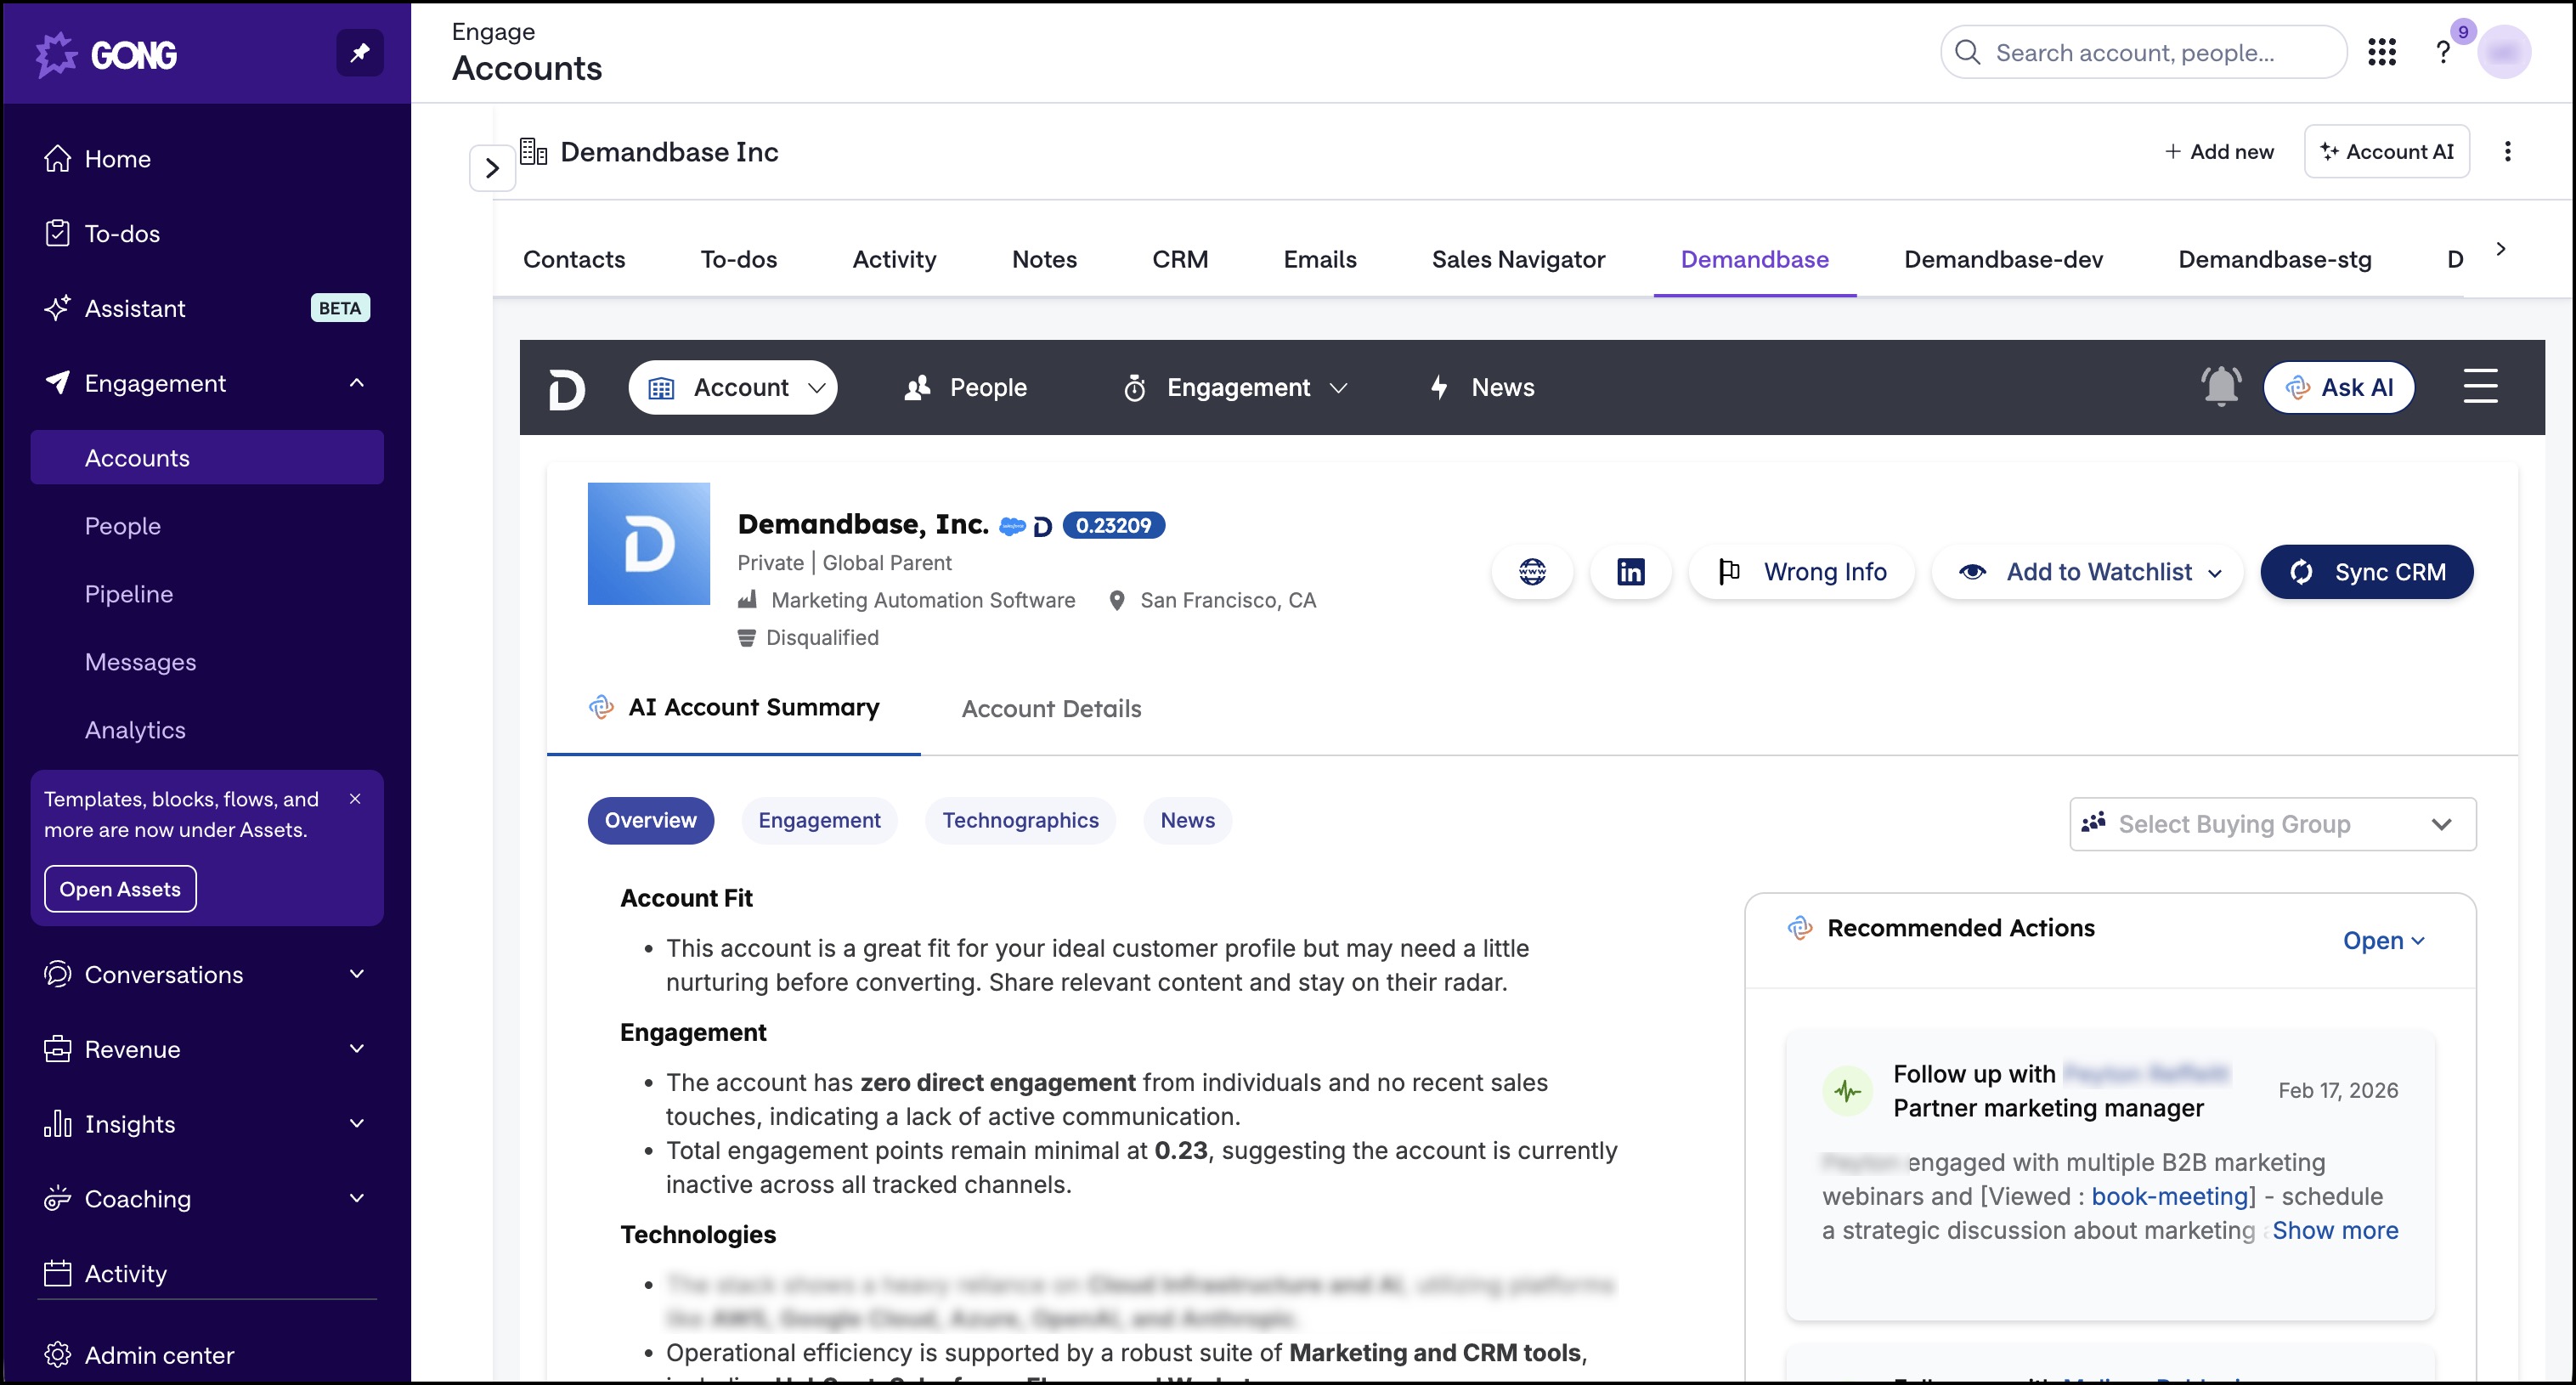Open the company LinkedIn page

coord(1630,572)
